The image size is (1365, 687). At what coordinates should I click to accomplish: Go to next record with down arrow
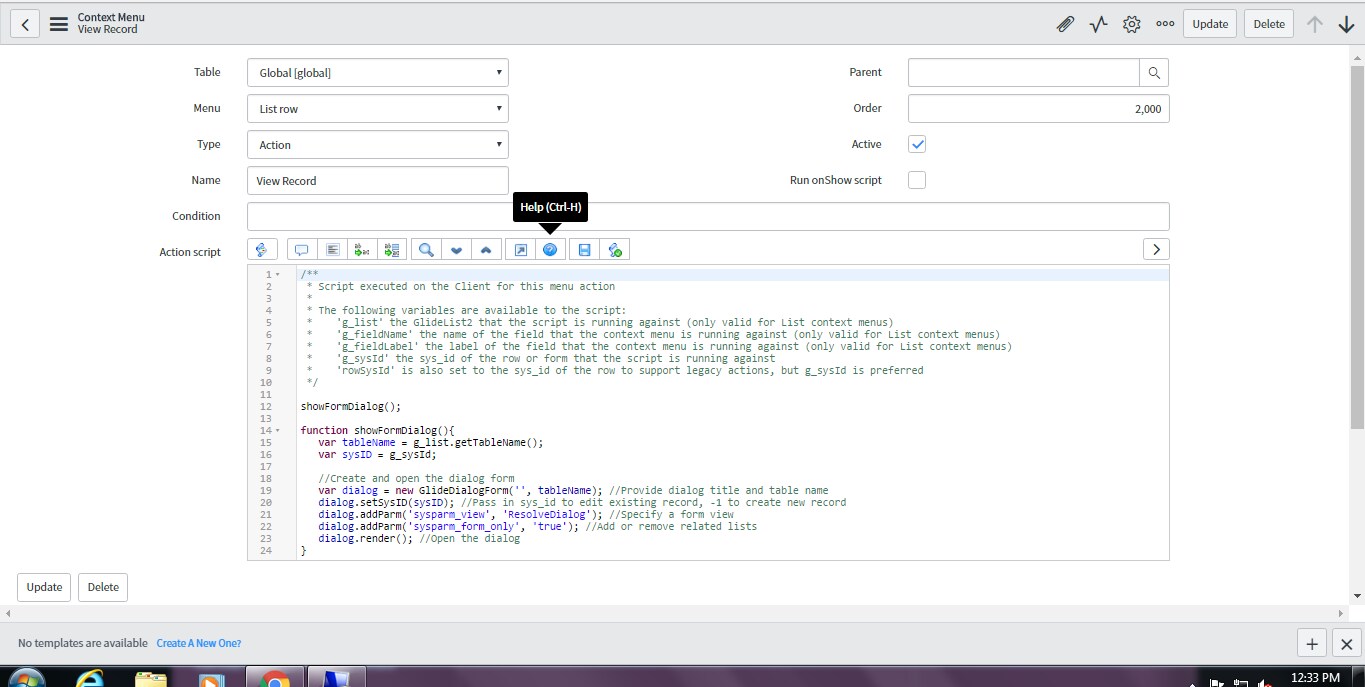(x=1346, y=24)
